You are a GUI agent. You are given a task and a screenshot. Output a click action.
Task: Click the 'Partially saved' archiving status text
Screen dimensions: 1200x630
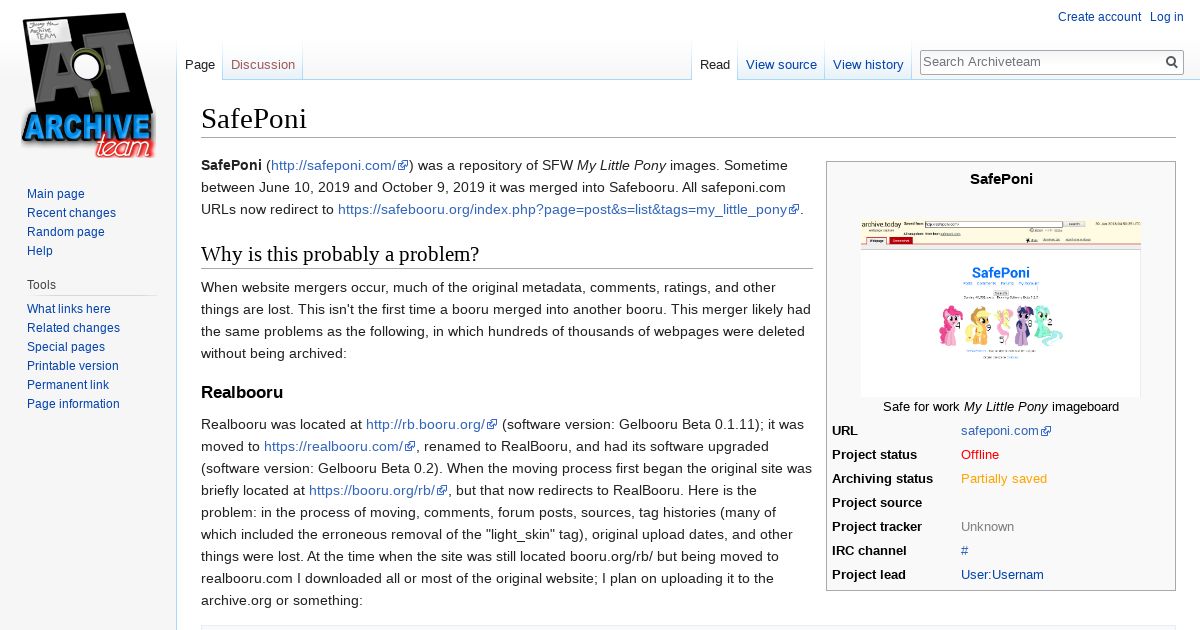(x=1004, y=479)
